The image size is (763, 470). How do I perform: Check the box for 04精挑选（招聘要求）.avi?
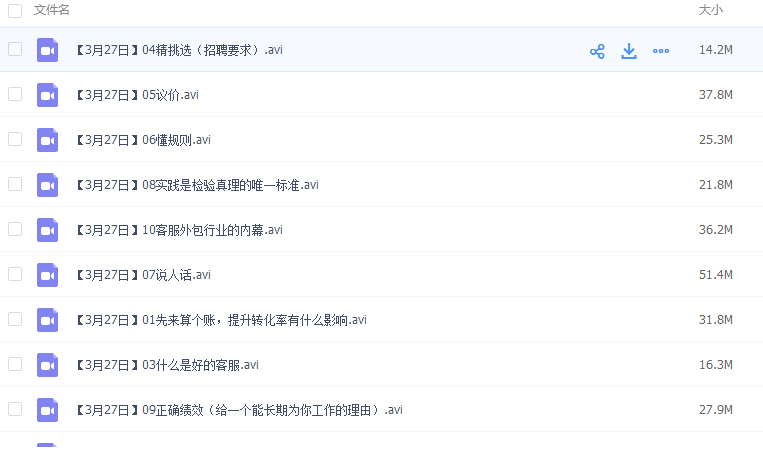15,49
